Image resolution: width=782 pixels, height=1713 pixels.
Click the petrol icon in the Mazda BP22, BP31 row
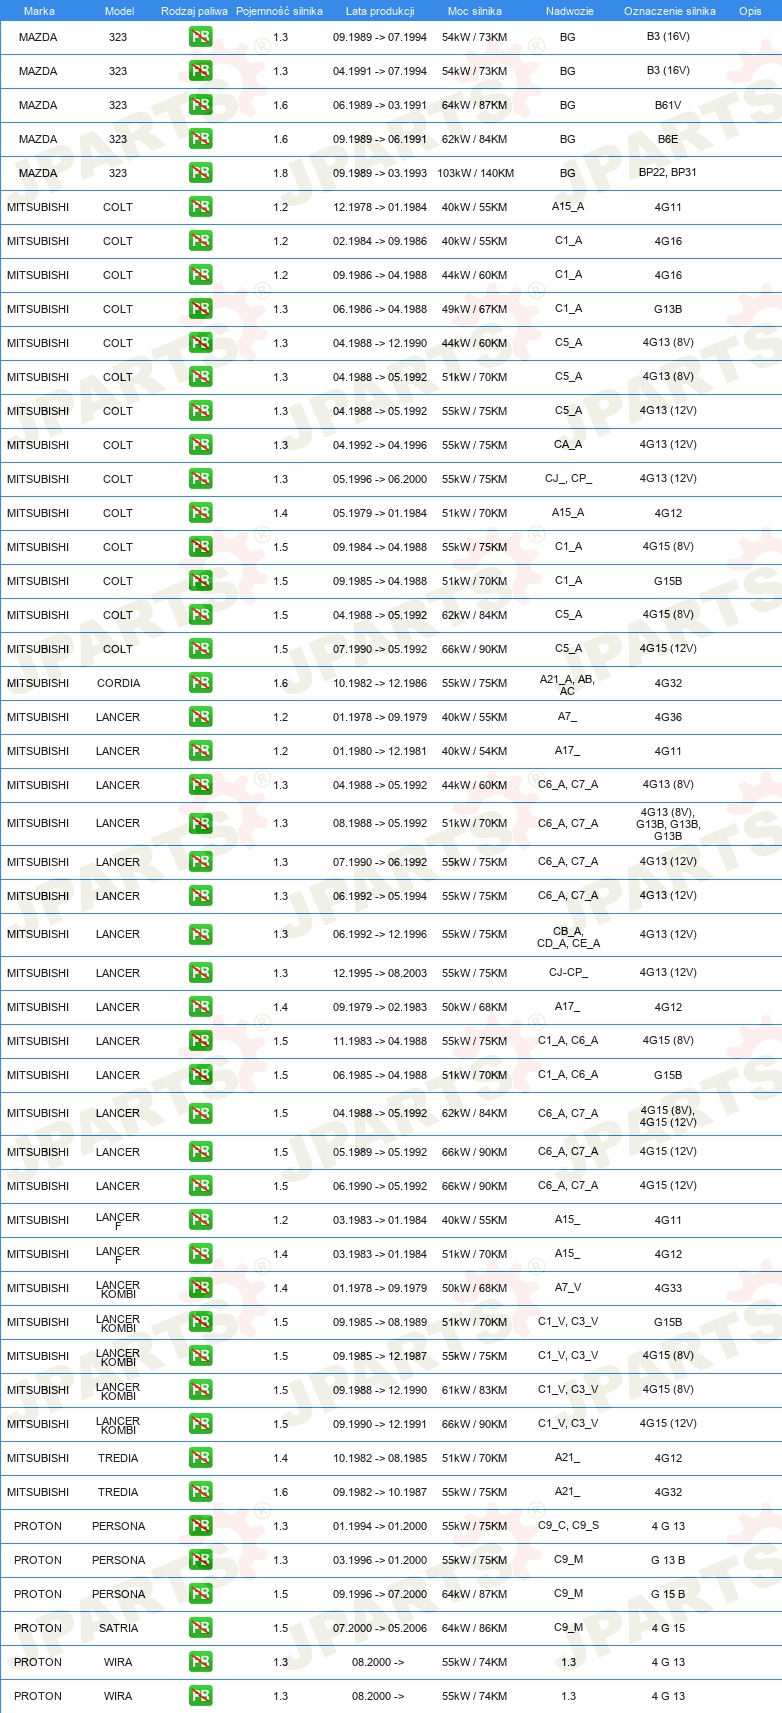201,173
